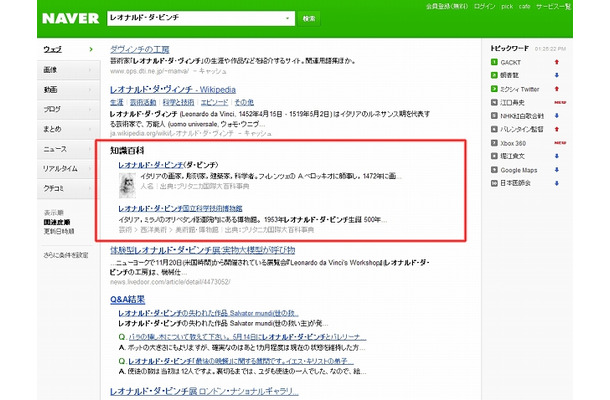This screenshot has width=610, height=400.
Task: Click the GACKT topic keyword
Action: pyautogui.click(x=510, y=62)
